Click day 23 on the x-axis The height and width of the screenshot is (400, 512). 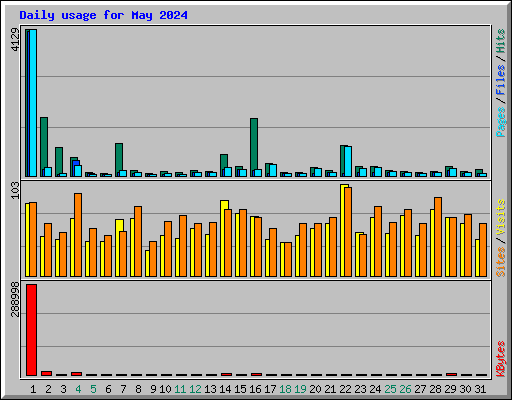361,389
